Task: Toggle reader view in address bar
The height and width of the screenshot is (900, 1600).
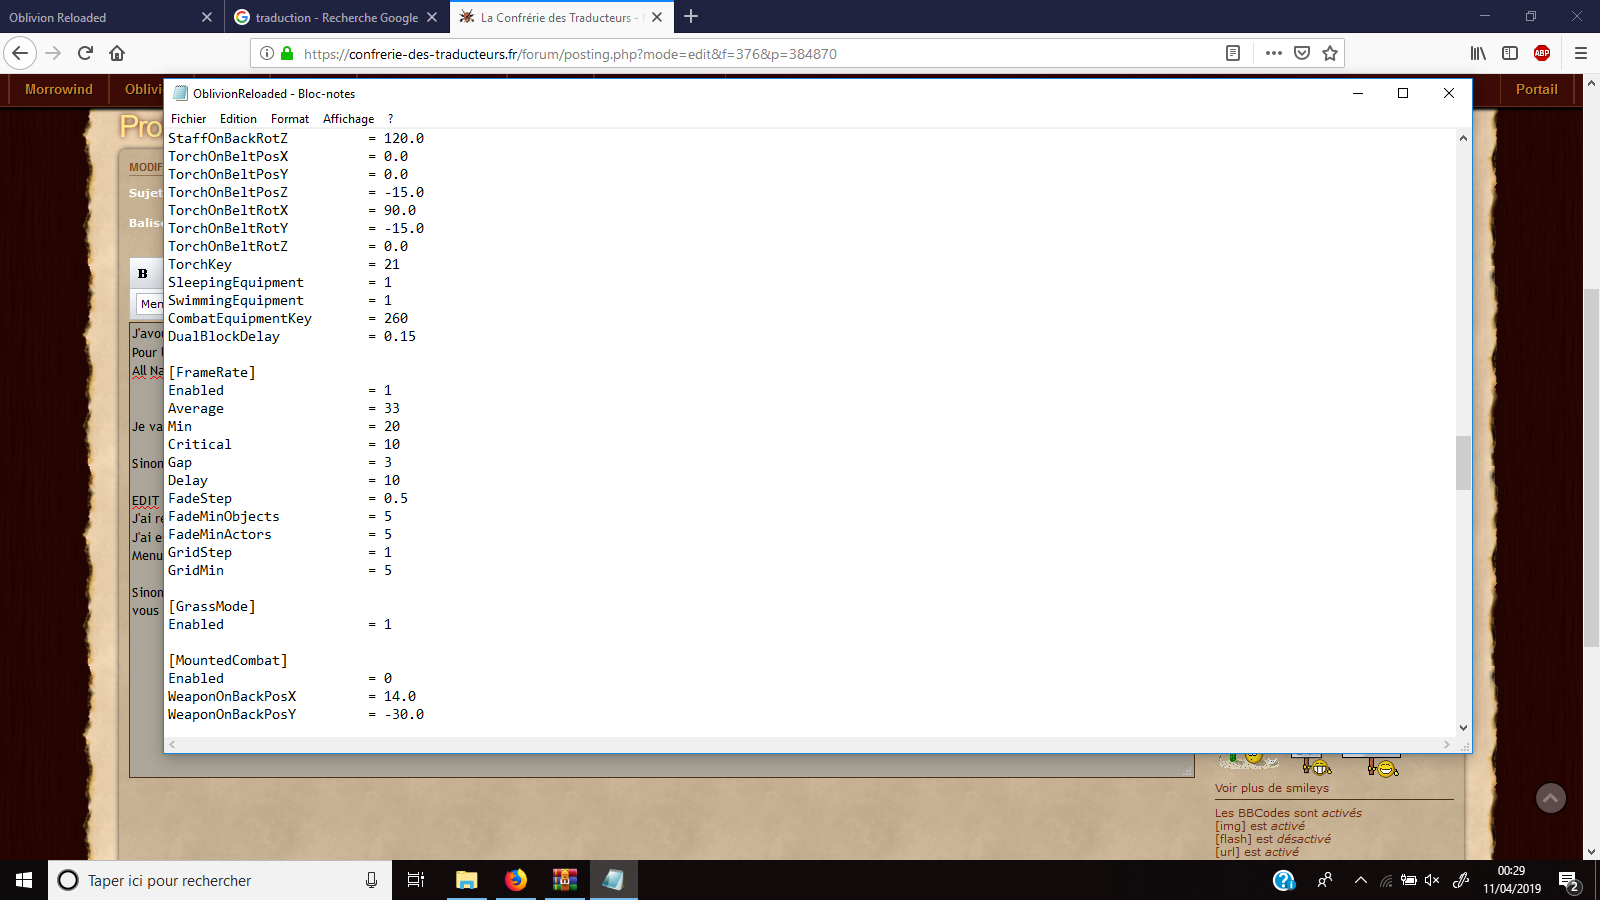Action: (1233, 53)
